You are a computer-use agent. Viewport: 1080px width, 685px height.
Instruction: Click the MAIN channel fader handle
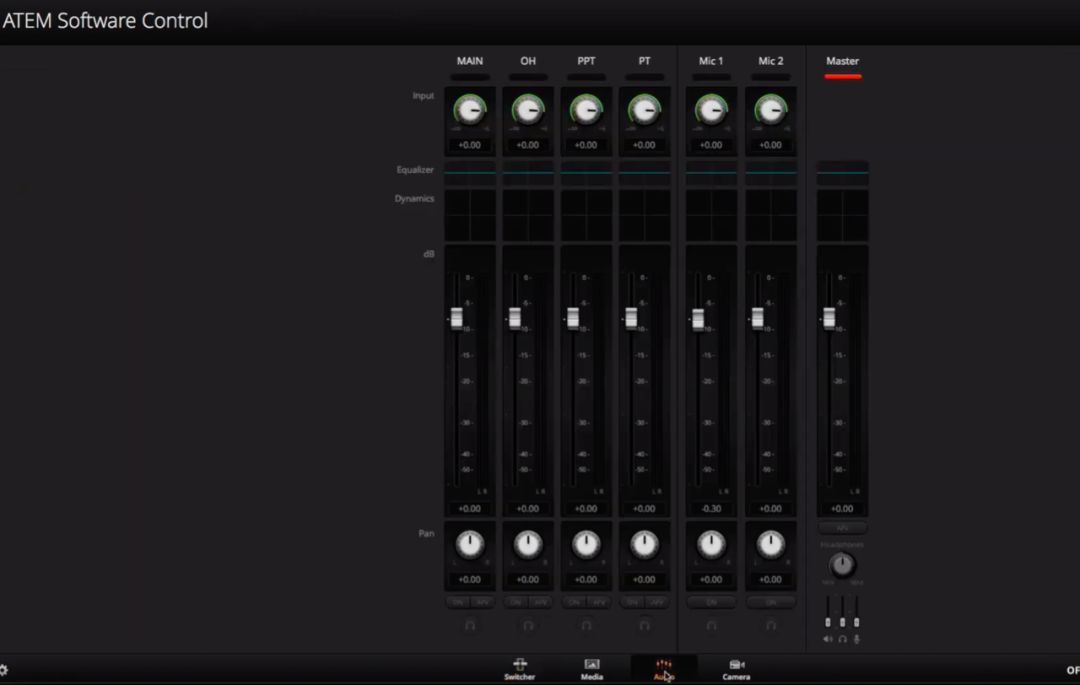point(456,318)
